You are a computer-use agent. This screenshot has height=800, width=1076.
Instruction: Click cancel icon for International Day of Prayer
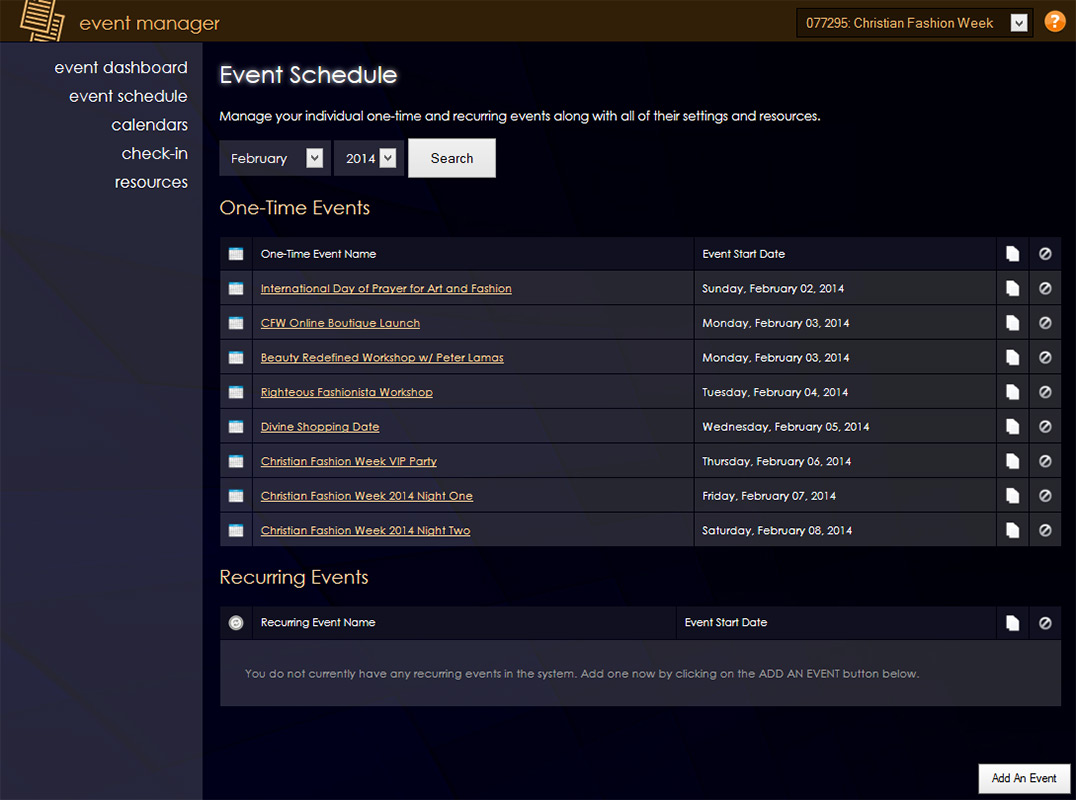click(x=1045, y=288)
